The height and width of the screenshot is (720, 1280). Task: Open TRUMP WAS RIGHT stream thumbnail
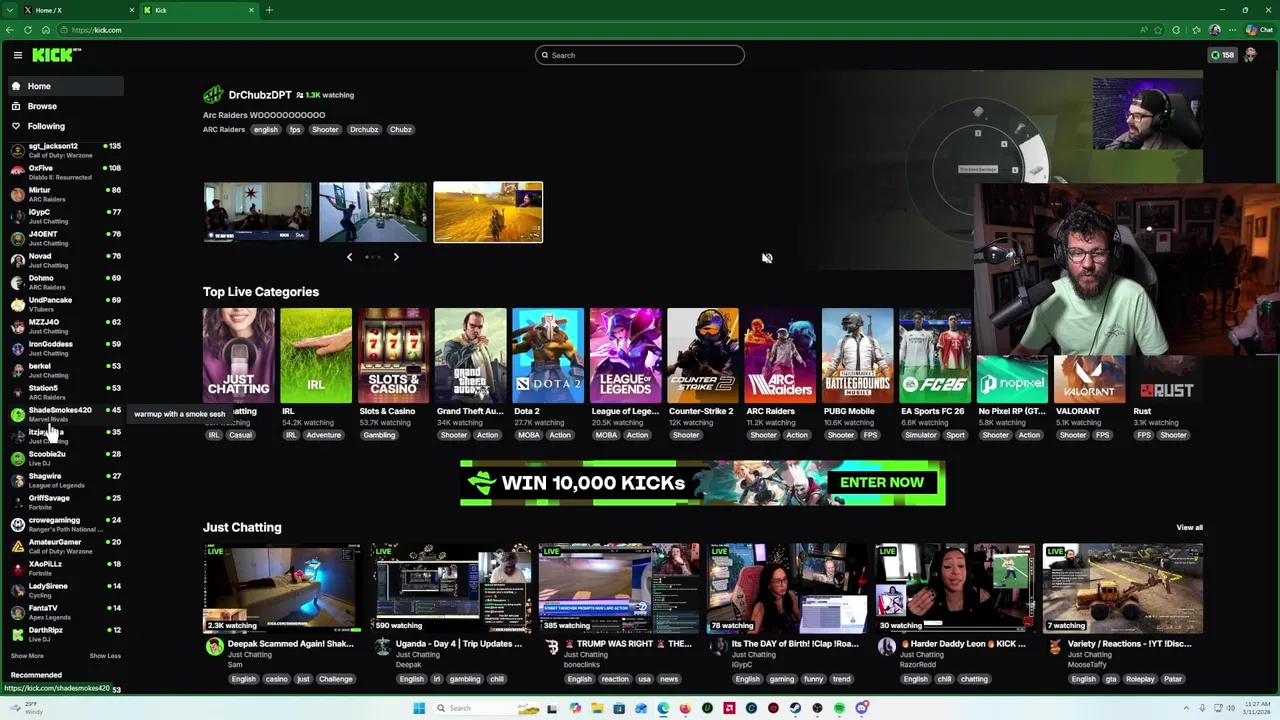pos(619,589)
